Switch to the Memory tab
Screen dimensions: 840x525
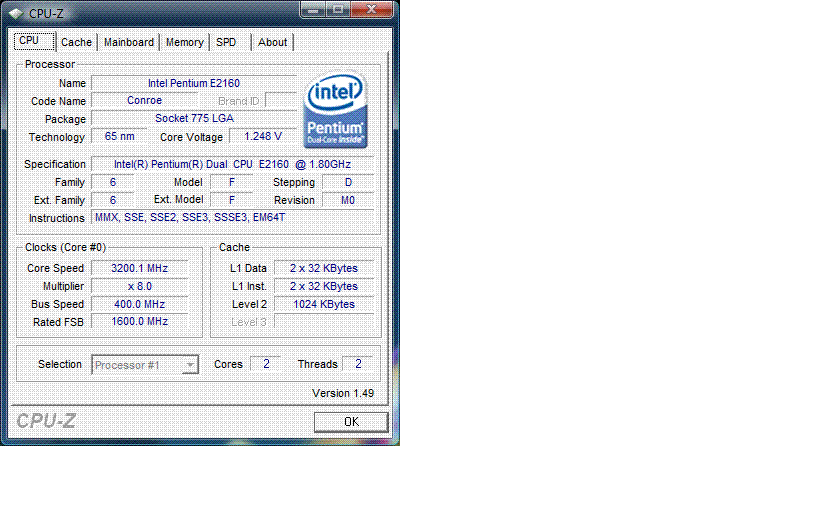[184, 42]
